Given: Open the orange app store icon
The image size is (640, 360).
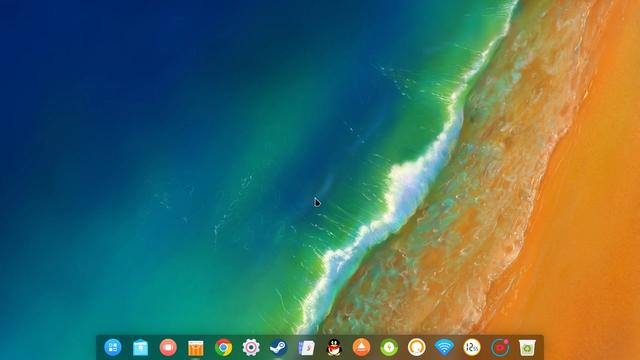Looking at the screenshot, I should [196, 348].
